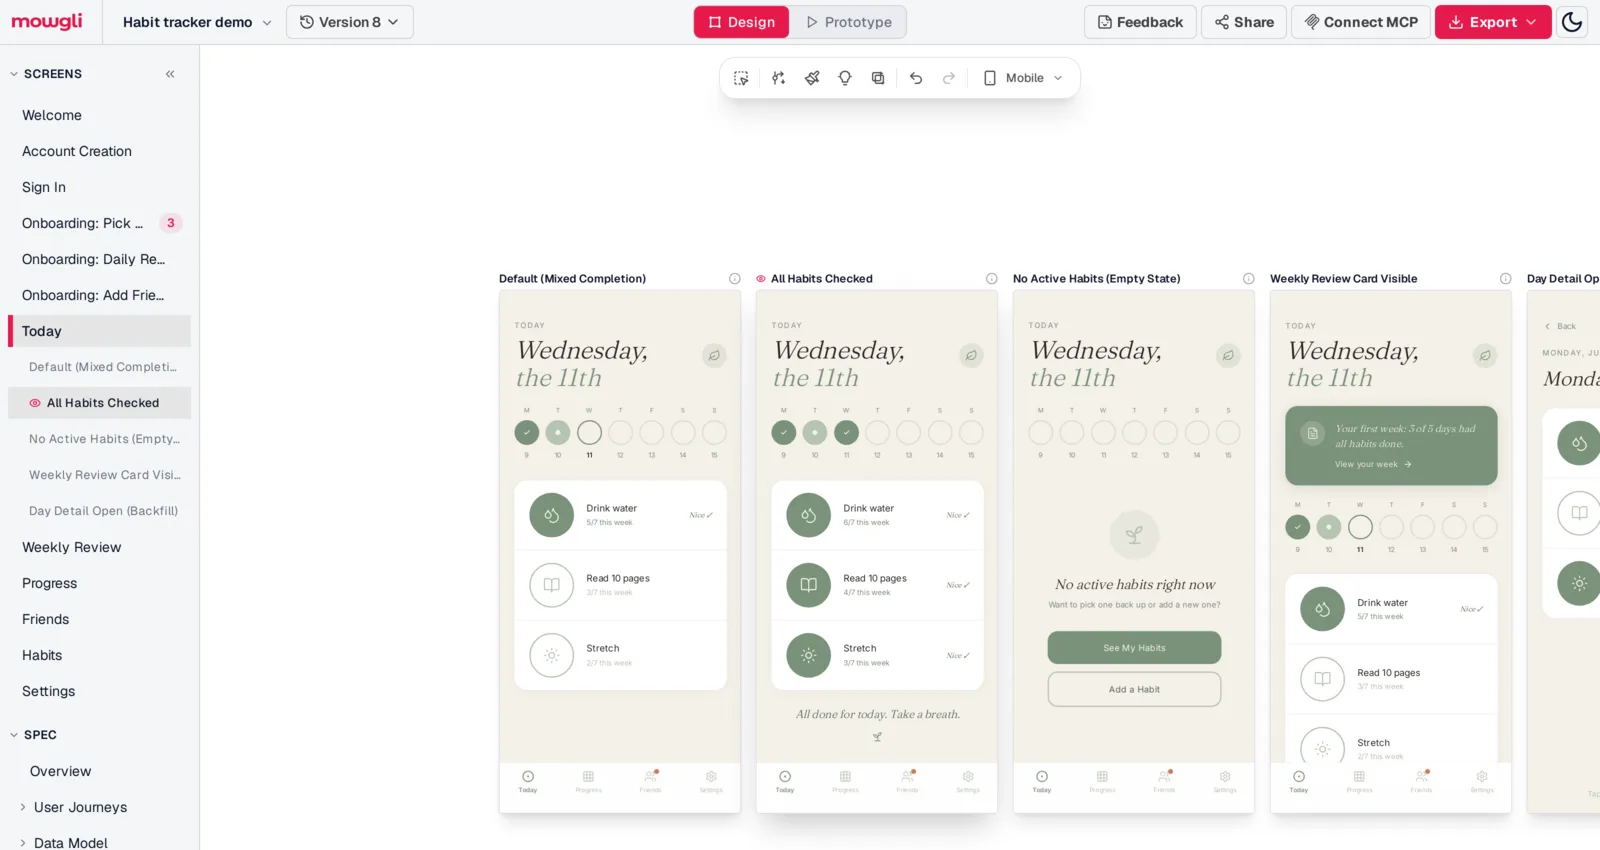This screenshot has height=850, width=1600.
Task: Click document icon in weekly review card
Action: point(1313,433)
